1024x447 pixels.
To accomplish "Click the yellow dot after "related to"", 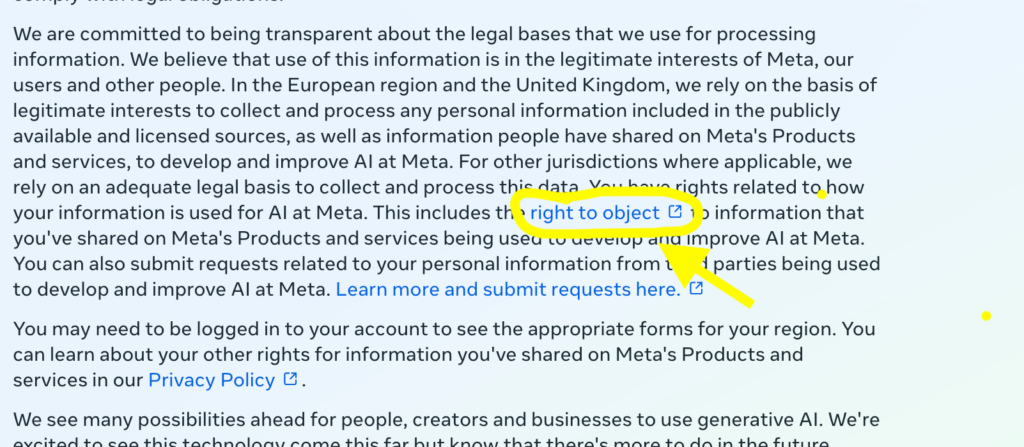I will click(822, 194).
